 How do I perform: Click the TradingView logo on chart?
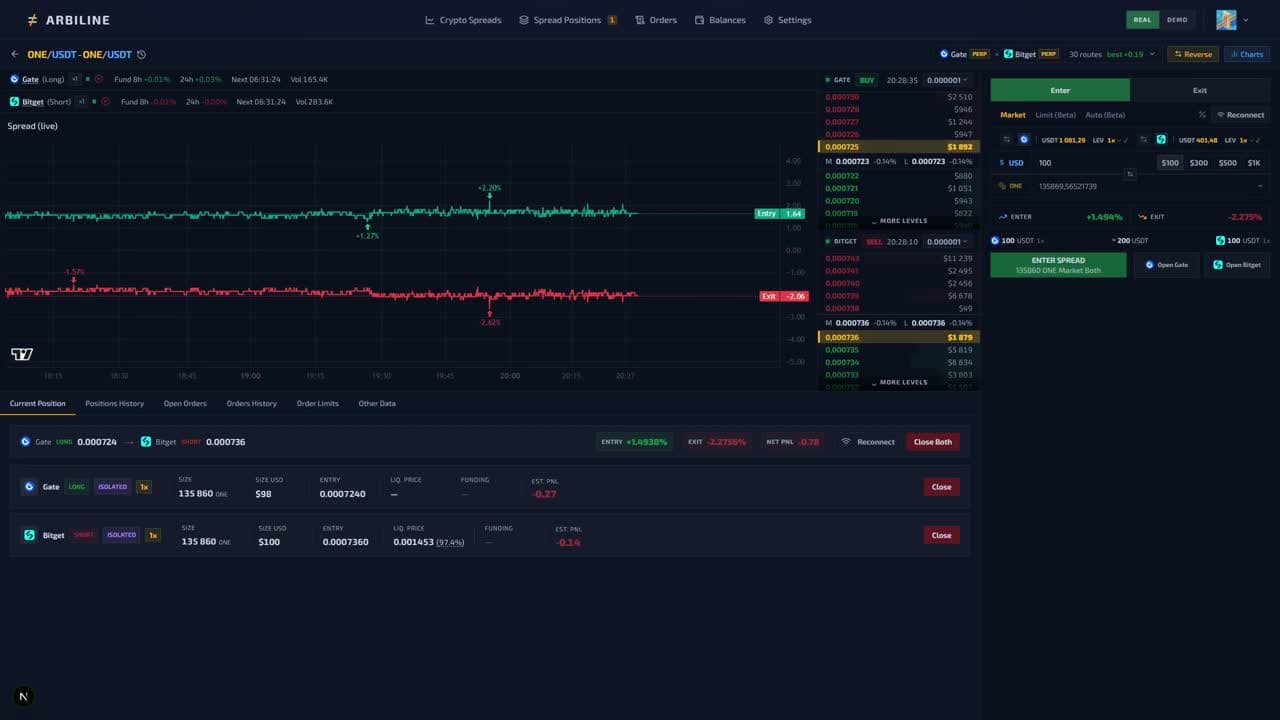pyautogui.click(x=22, y=354)
